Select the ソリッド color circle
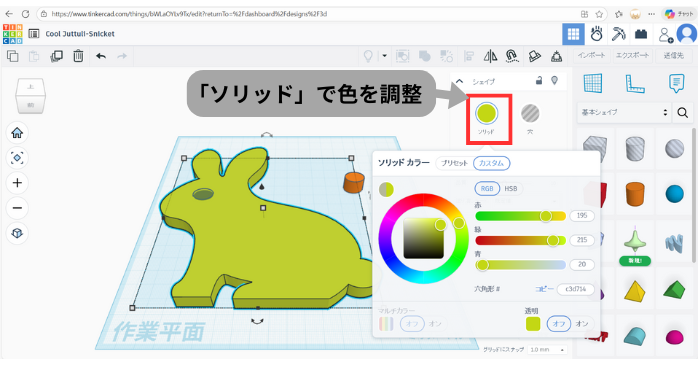The width and height of the screenshot is (698, 365). click(x=486, y=113)
